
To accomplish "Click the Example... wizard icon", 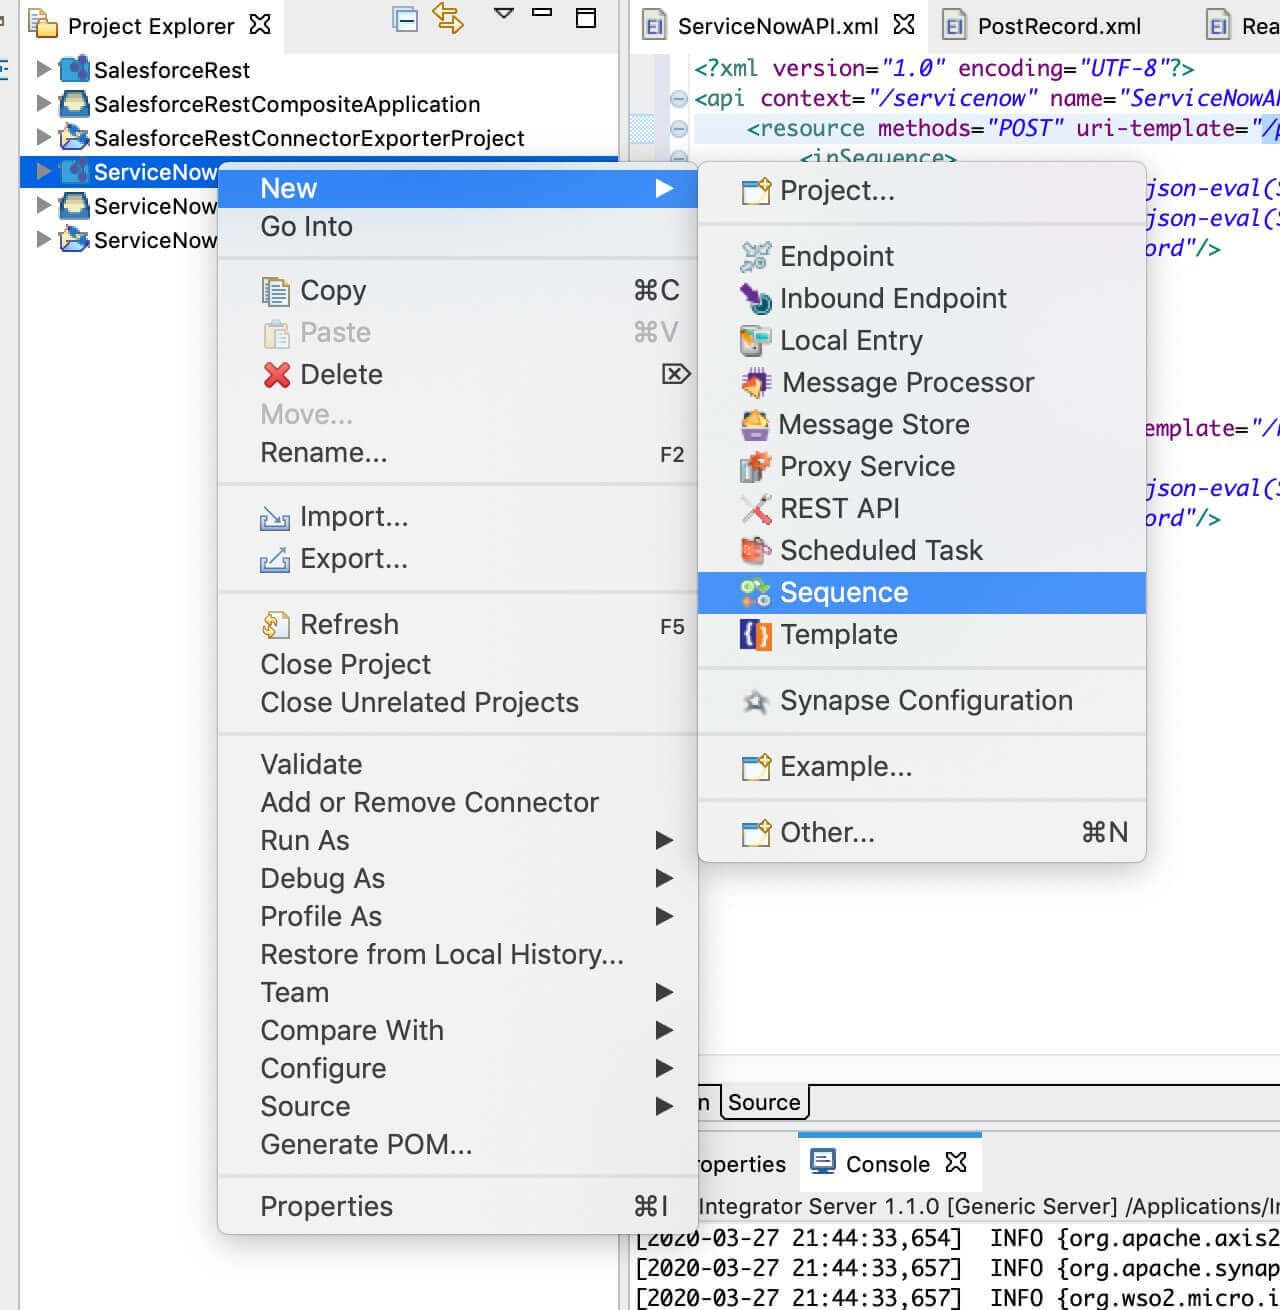I will click(756, 767).
